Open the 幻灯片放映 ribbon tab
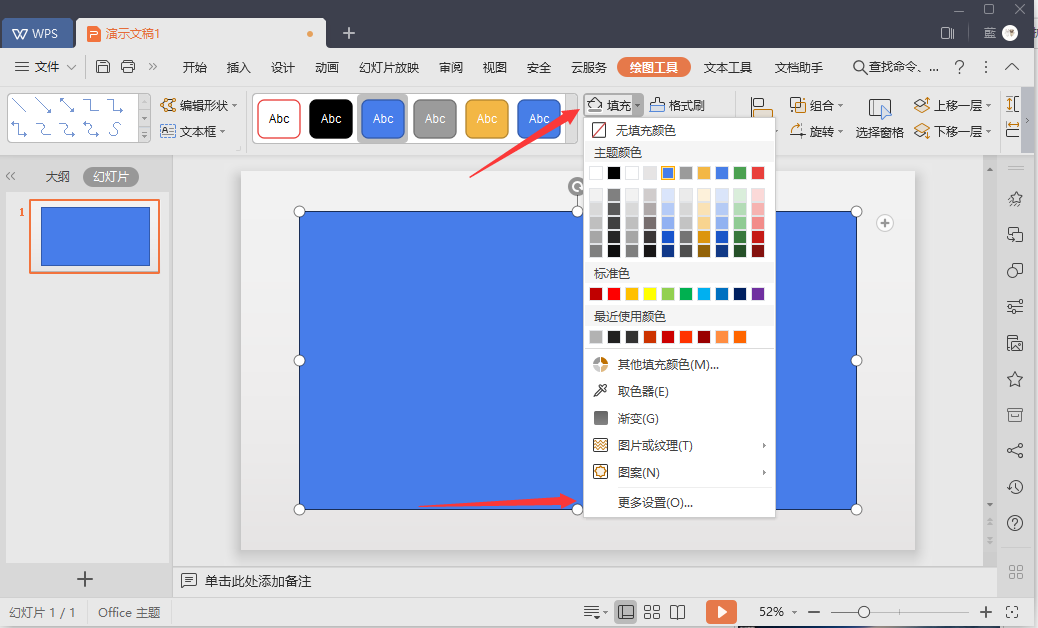This screenshot has height=628, width=1038. [x=389, y=67]
